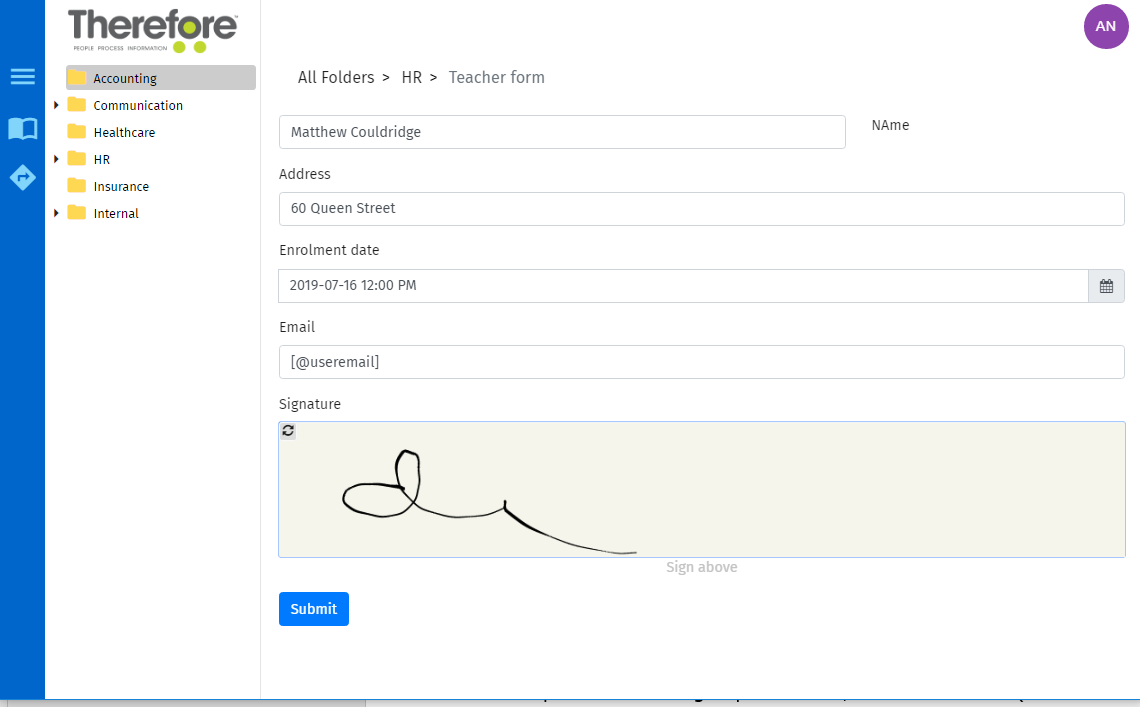Screen dimensions: 1140x707
Task: Clear signature using the refresh icon
Action: coord(288,431)
